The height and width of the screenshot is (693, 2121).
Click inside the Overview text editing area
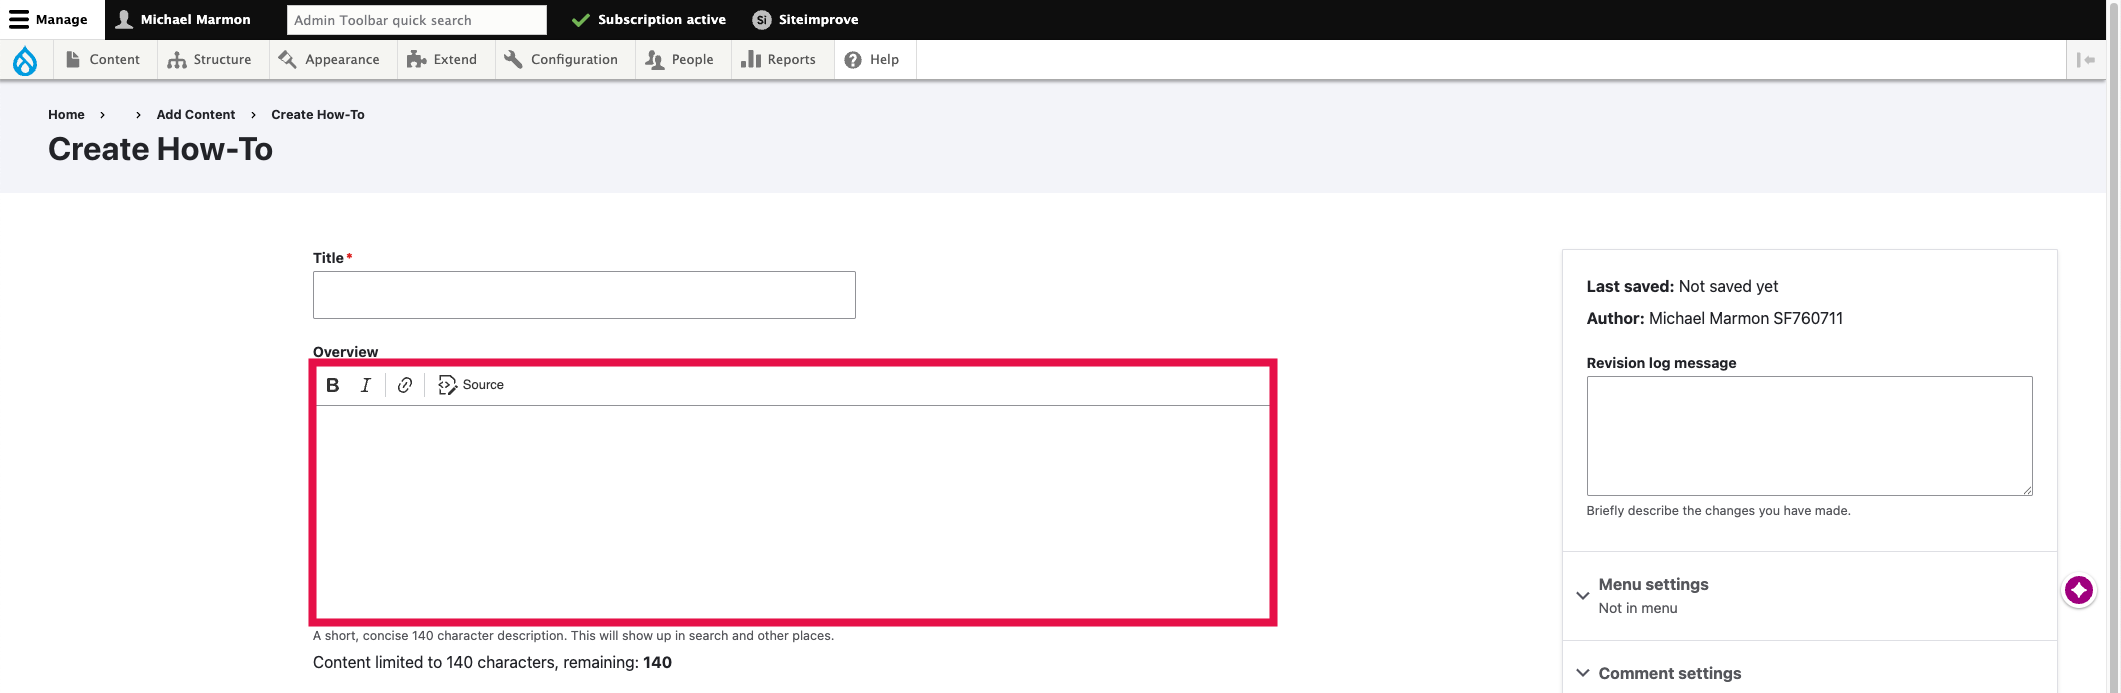(793, 512)
